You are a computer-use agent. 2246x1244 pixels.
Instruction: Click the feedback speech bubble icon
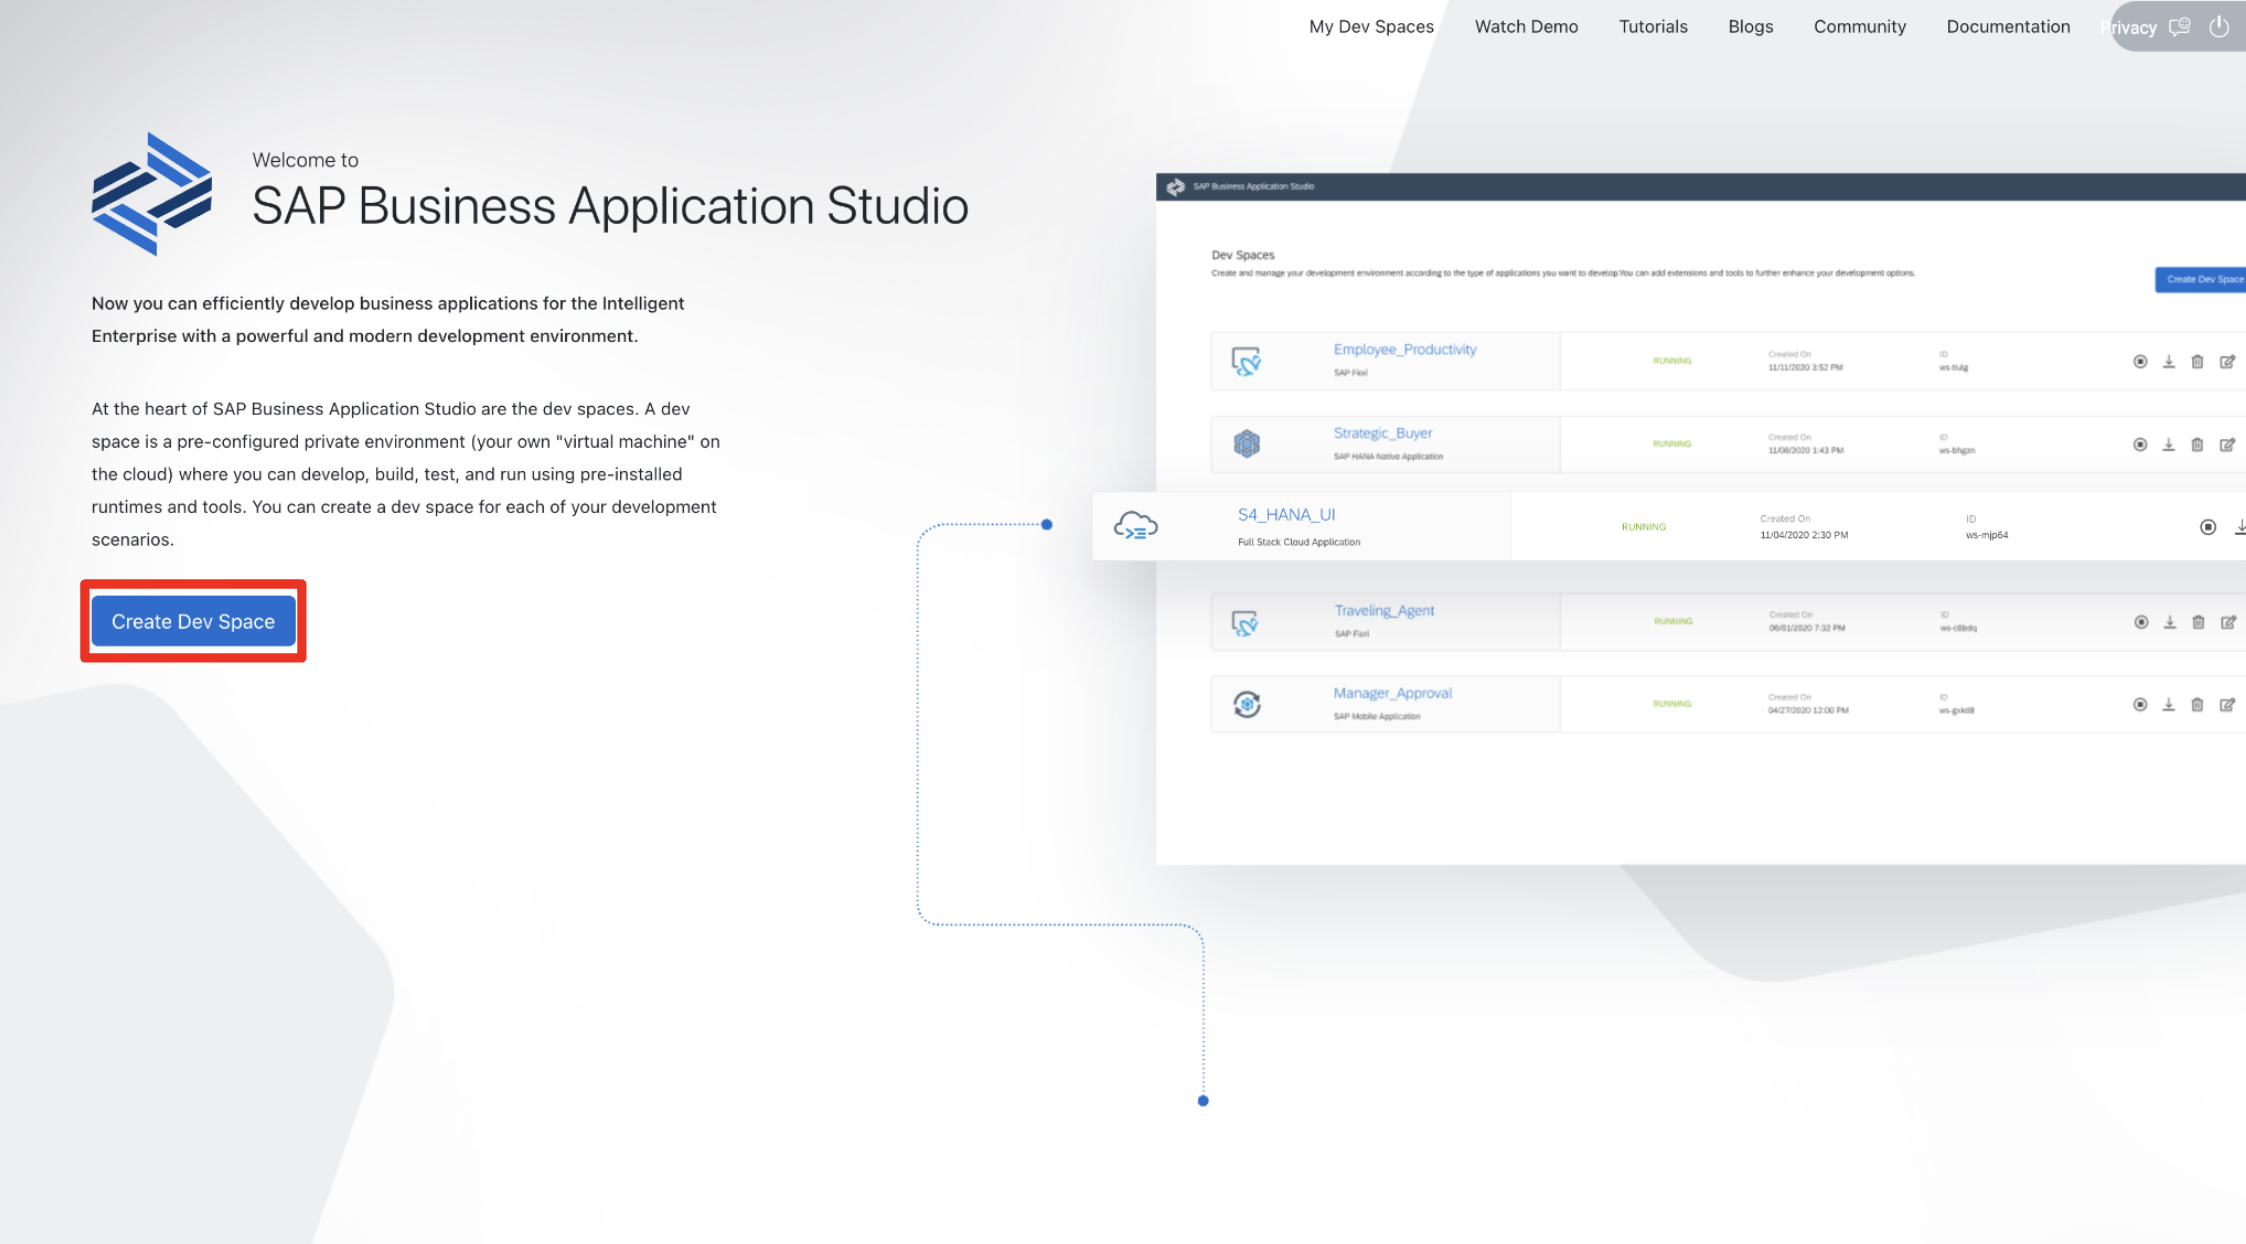2180,27
